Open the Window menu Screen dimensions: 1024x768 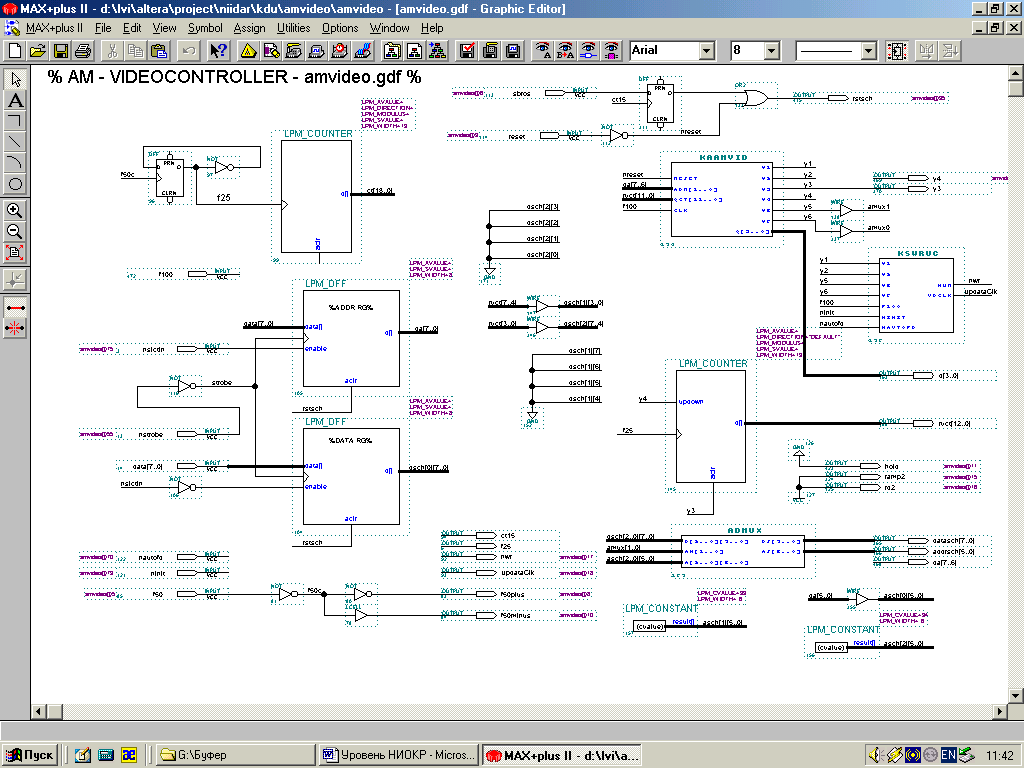click(x=390, y=28)
